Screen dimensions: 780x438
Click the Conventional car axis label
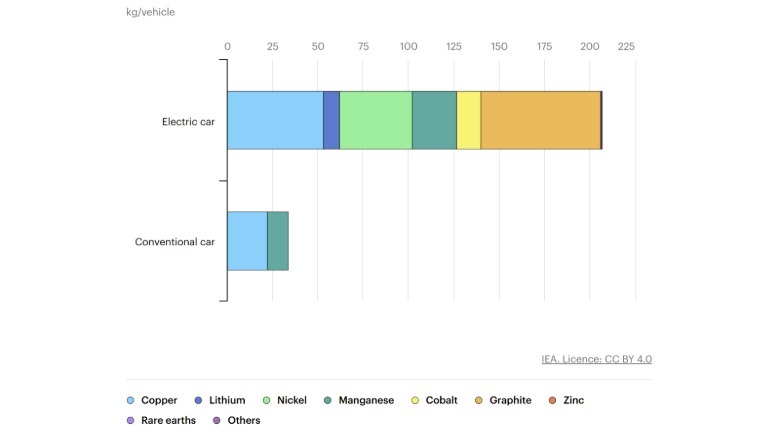pyautogui.click(x=175, y=242)
